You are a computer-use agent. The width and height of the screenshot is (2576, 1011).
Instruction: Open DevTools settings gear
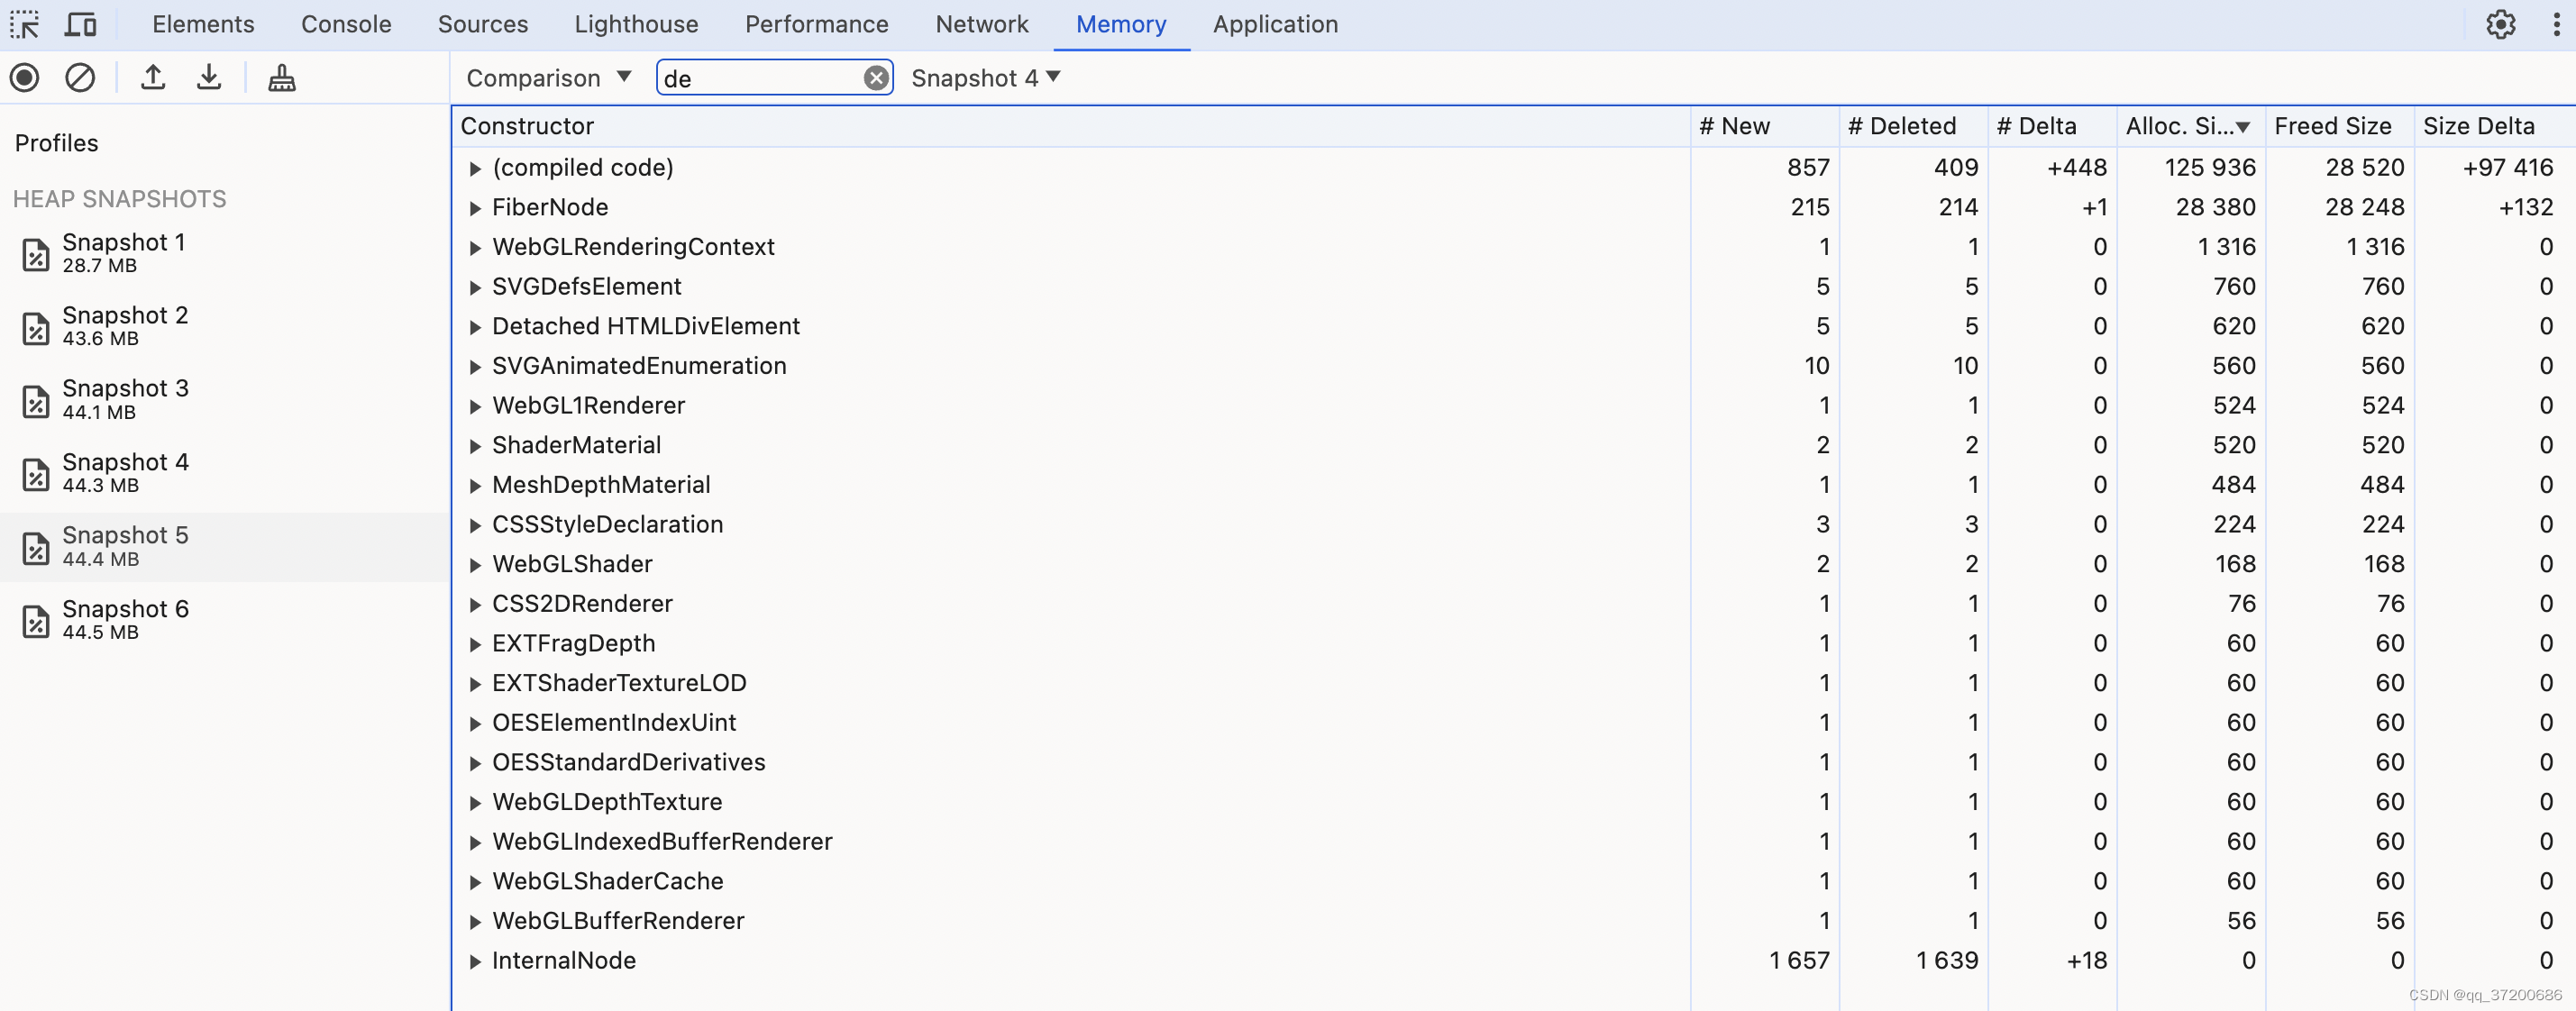pyautogui.click(x=2500, y=24)
